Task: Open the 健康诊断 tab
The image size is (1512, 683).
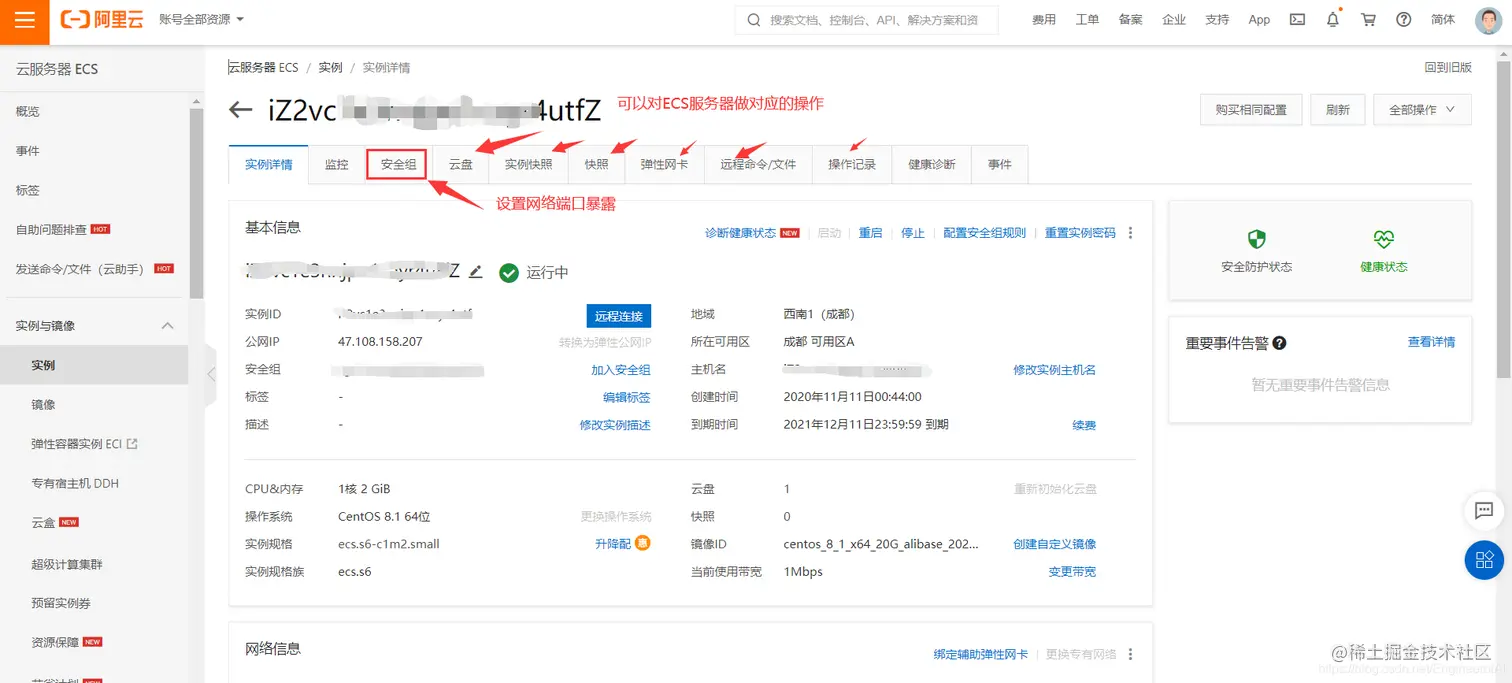Action: (x=931, y=165)
